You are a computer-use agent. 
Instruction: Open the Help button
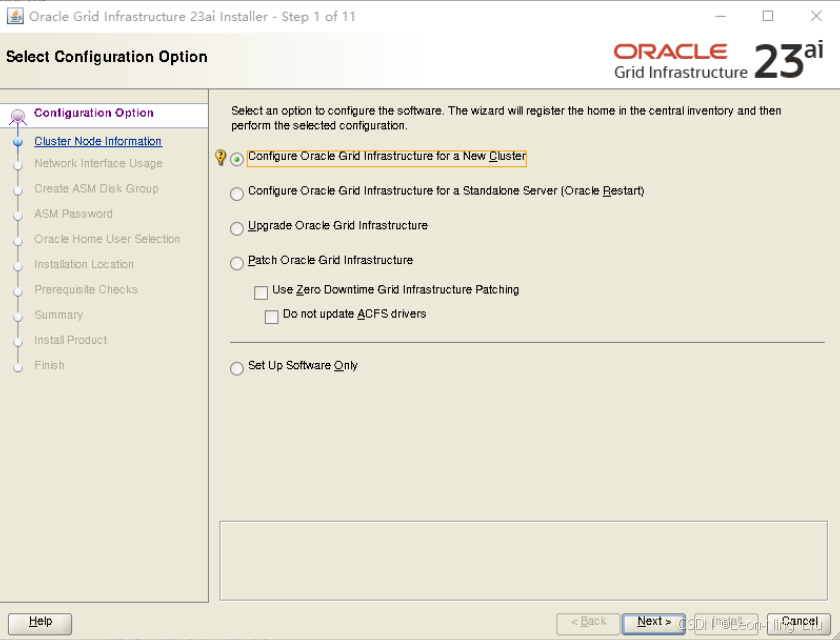40,623
